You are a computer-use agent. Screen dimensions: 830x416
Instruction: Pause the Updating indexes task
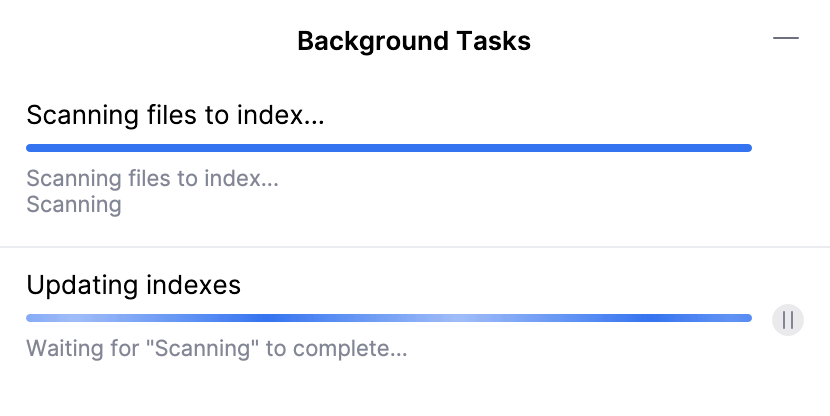788,320
